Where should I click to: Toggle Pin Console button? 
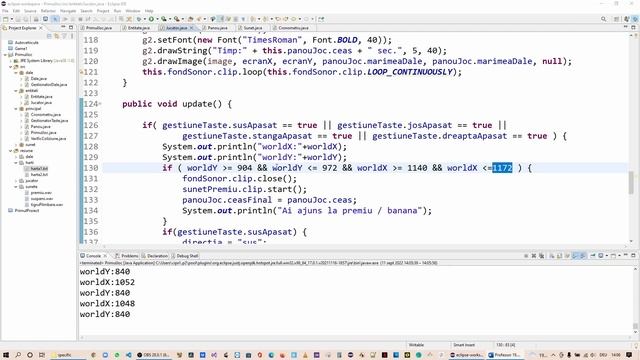point(593,256)
